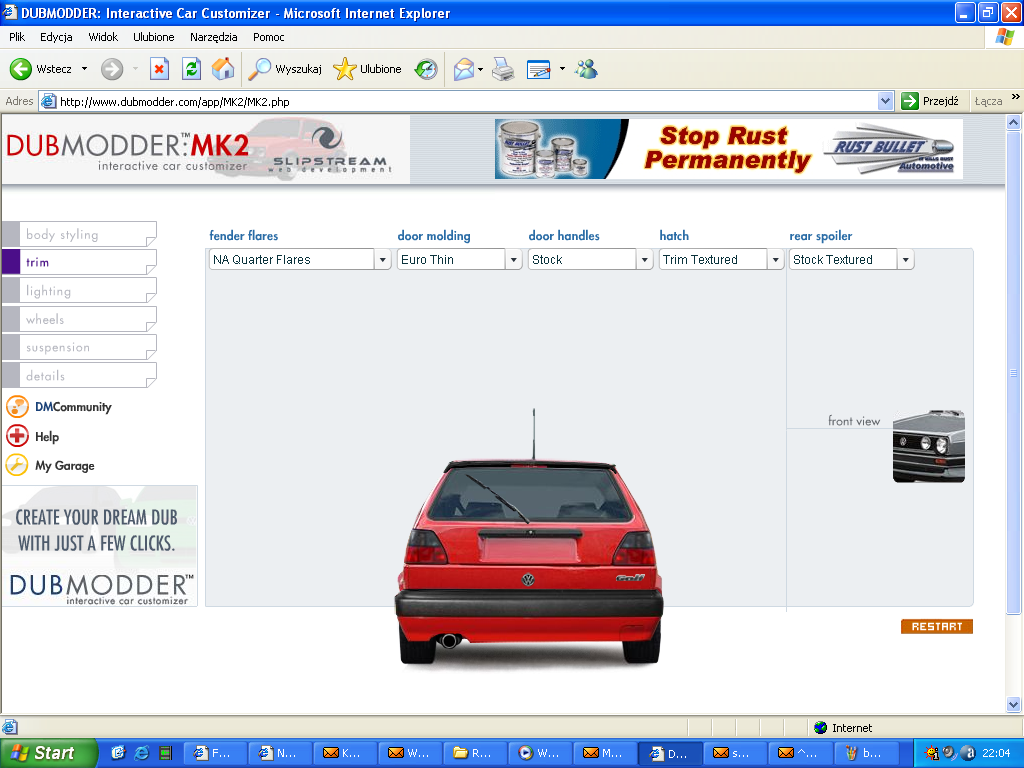Click the page icon in the address bar

tap(48, 101)
